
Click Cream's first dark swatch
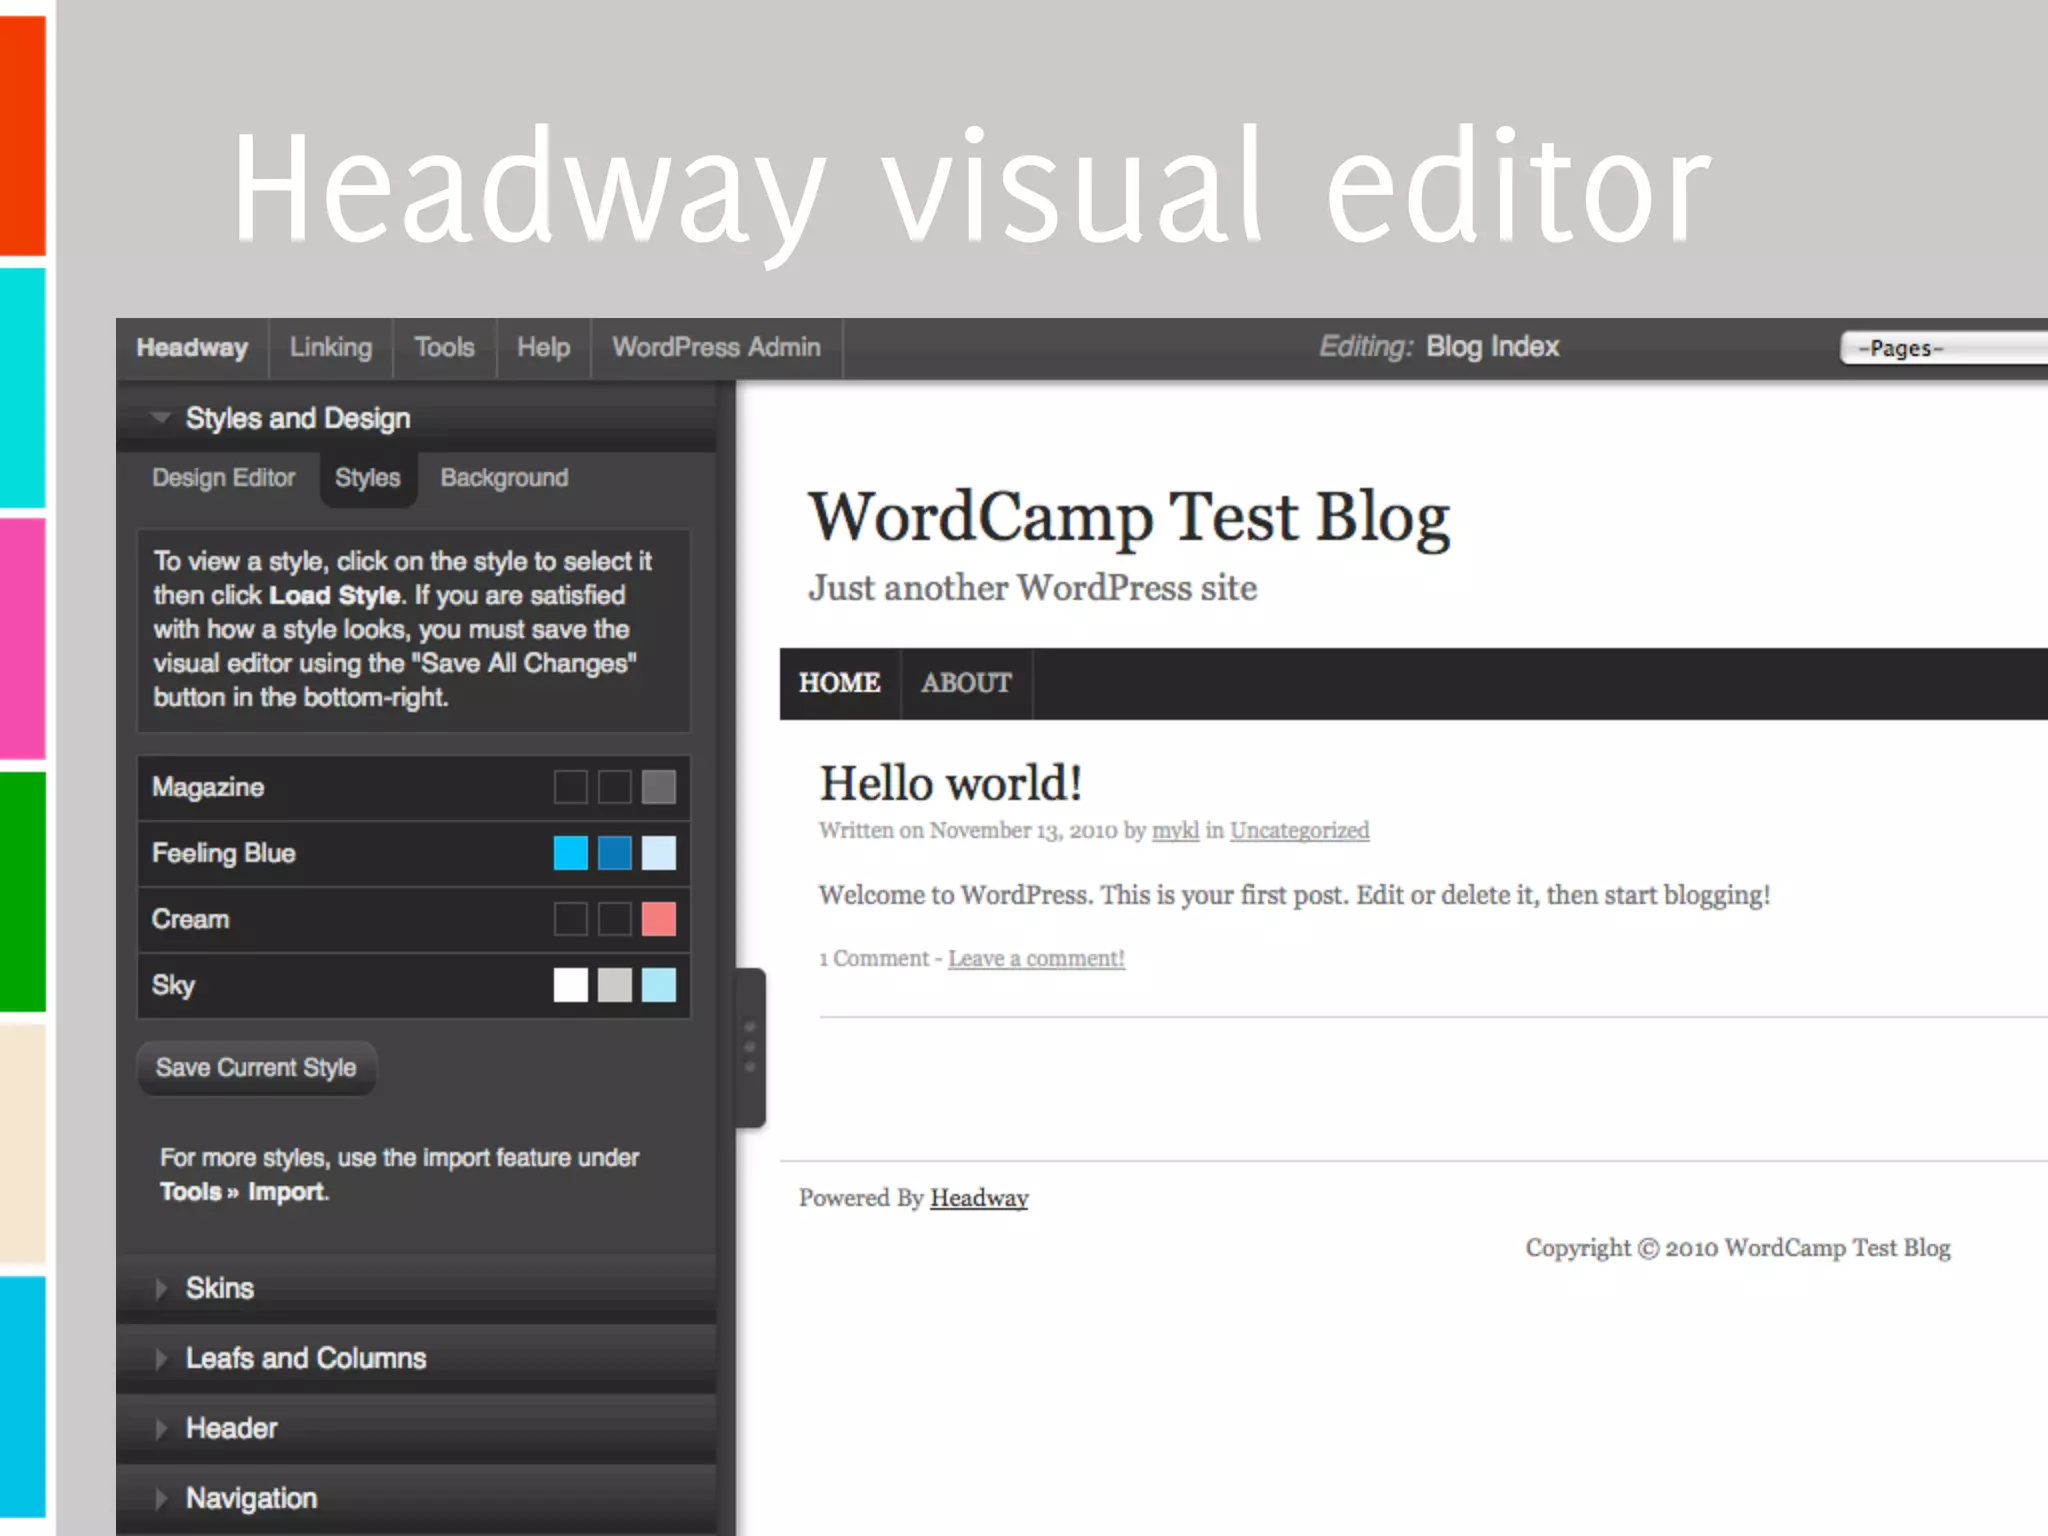[571, 920]
